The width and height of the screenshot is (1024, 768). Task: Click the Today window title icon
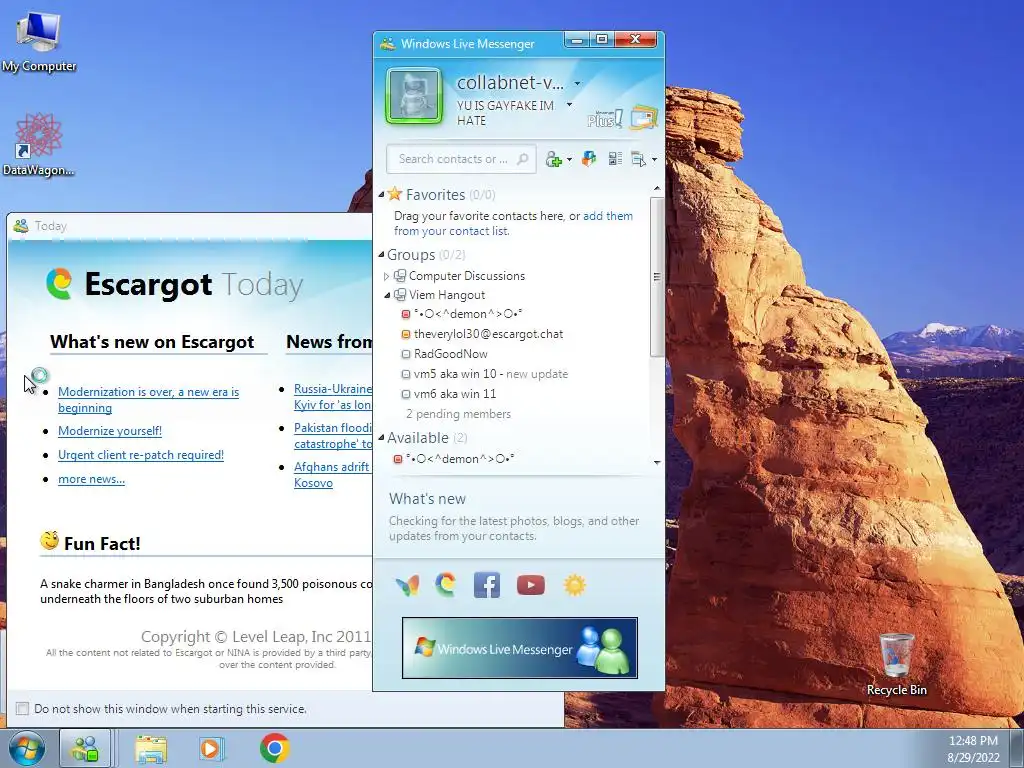[21, 226]
